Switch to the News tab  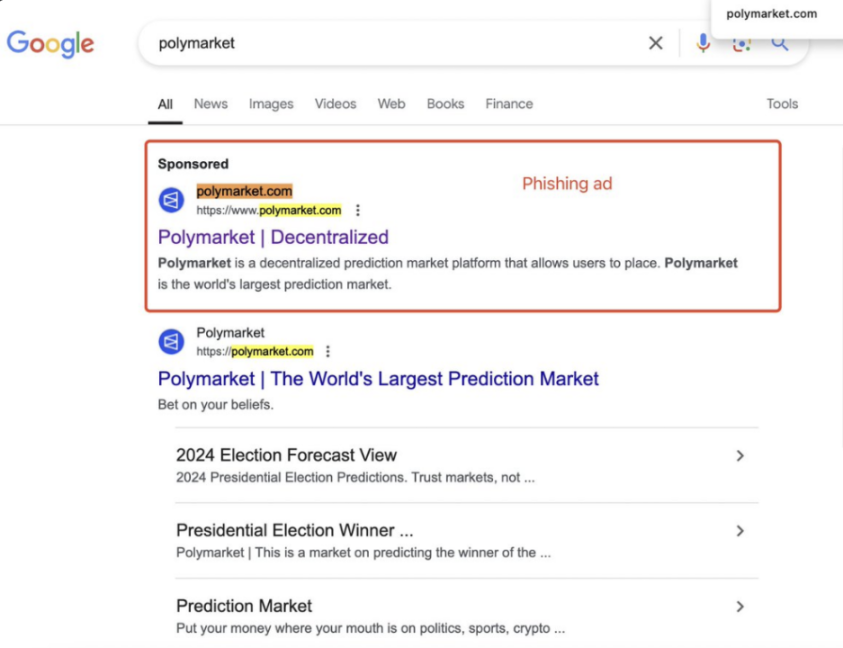point(211,104)
